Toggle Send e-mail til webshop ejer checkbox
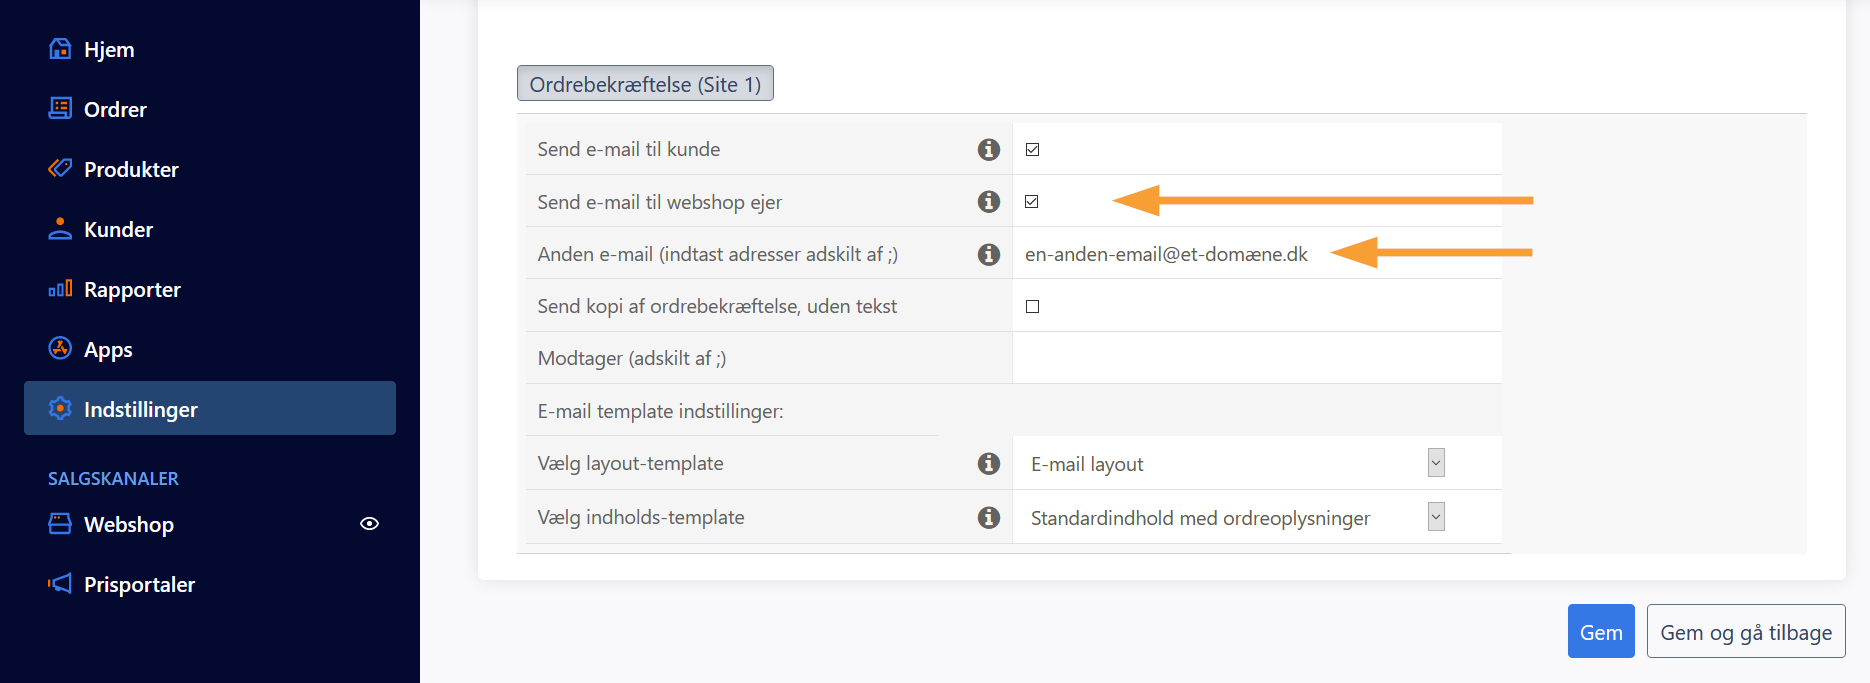 [x=1032, y=202]
